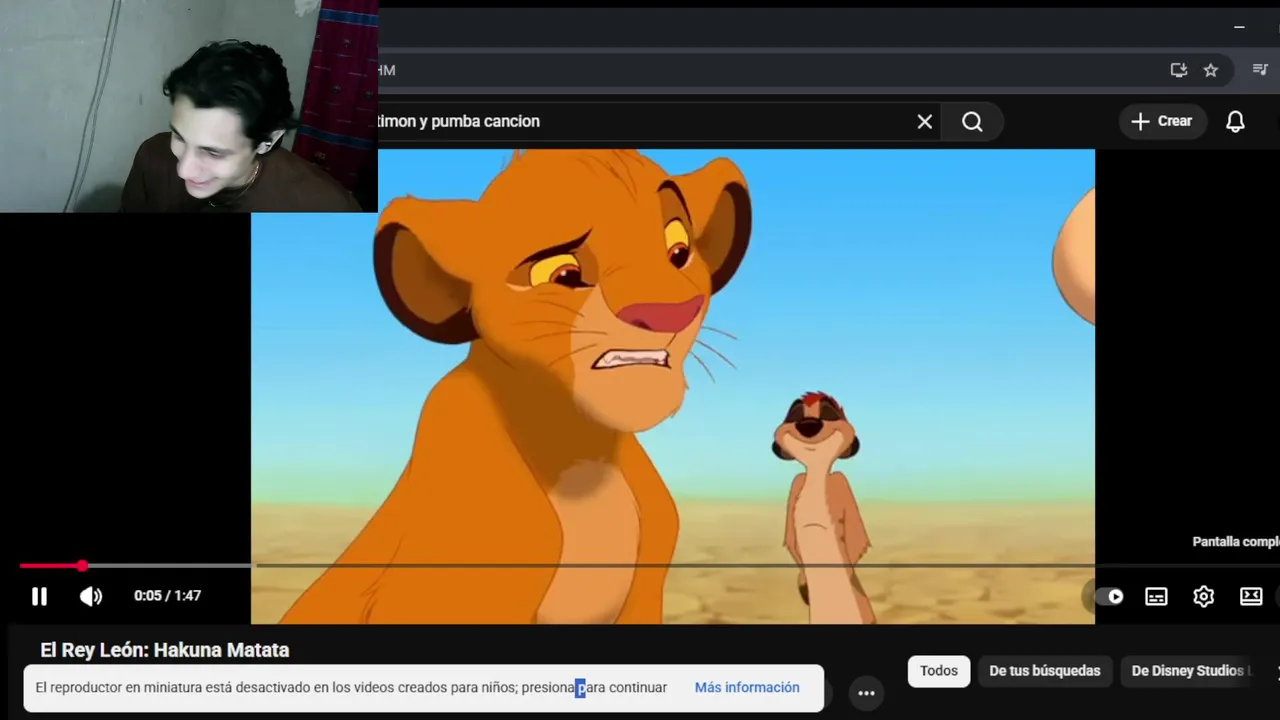Click the 0:05 / 1:47 time display
Viewport: 1280px width, 720px height.
(168, 596)
